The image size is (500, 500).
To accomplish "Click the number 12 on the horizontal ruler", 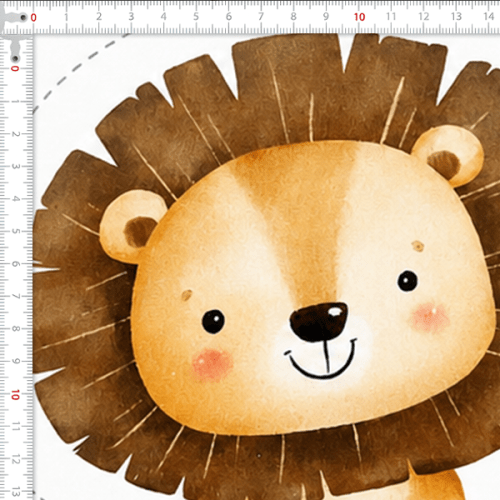I will pos(424,16).
